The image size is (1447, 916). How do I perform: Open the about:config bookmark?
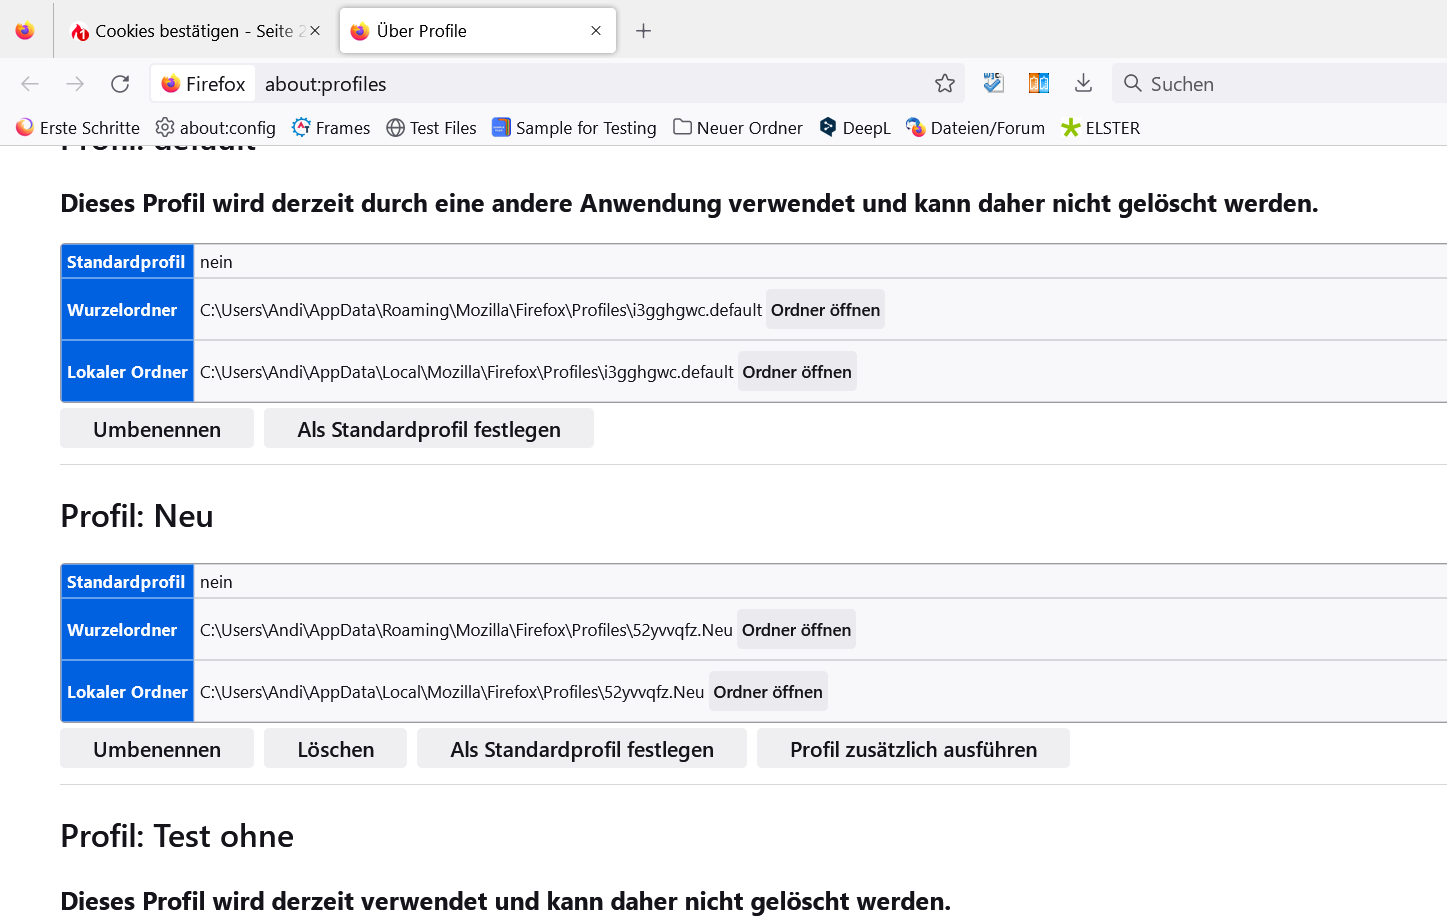216,128
